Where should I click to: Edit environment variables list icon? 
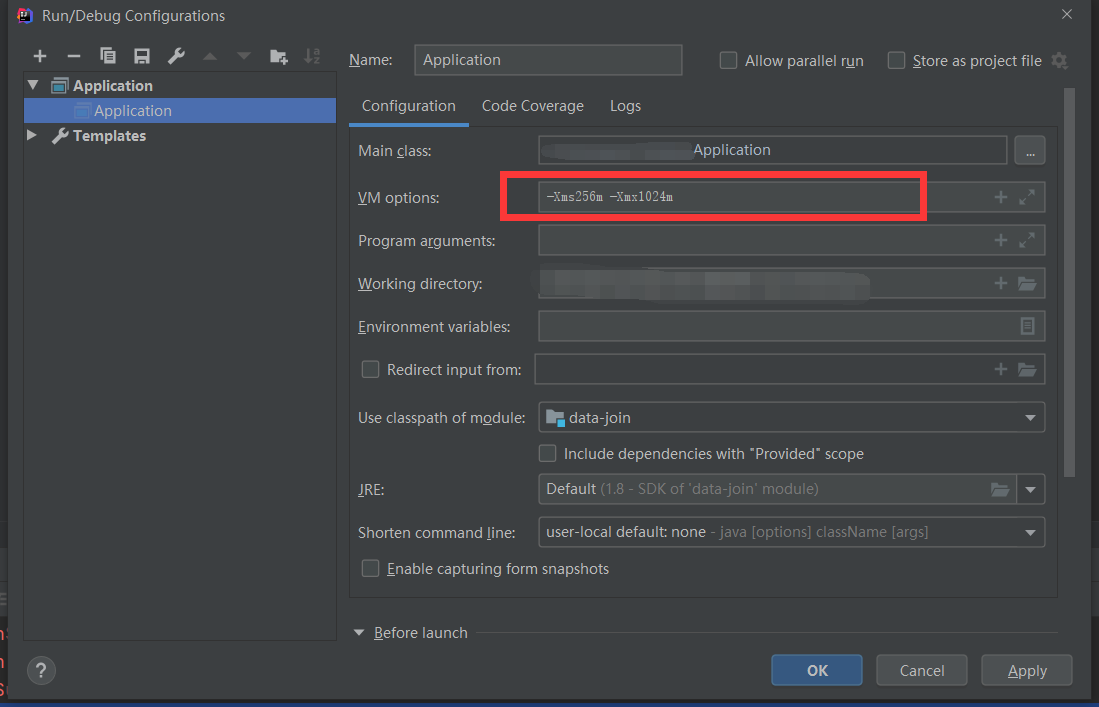[1027, 326]
